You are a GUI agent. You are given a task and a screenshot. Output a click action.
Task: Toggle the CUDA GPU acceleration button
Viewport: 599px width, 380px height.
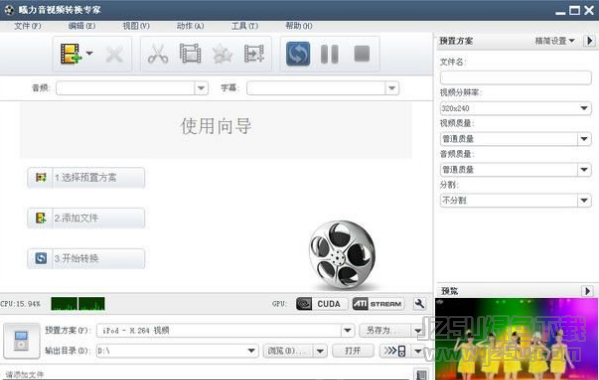[x=322, y=304]
